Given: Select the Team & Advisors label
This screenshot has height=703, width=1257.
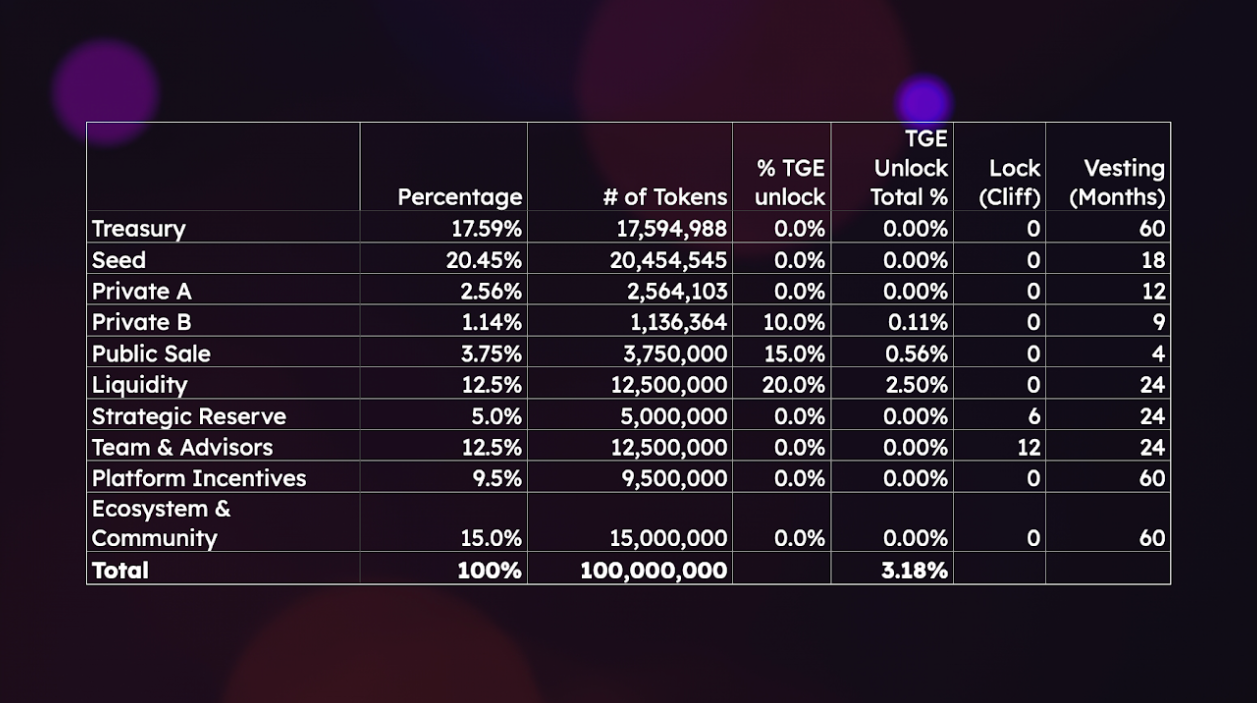Looking at the screenshot, I should pyautogui.click(x=182, y=447).
